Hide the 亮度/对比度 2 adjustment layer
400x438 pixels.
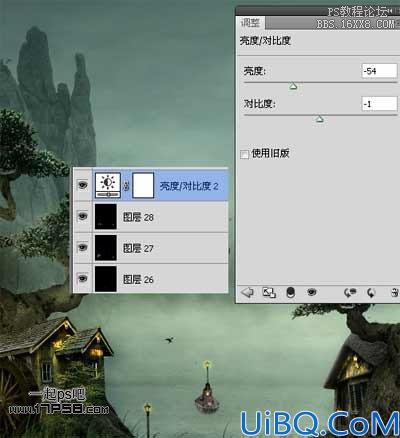[82, 185]
